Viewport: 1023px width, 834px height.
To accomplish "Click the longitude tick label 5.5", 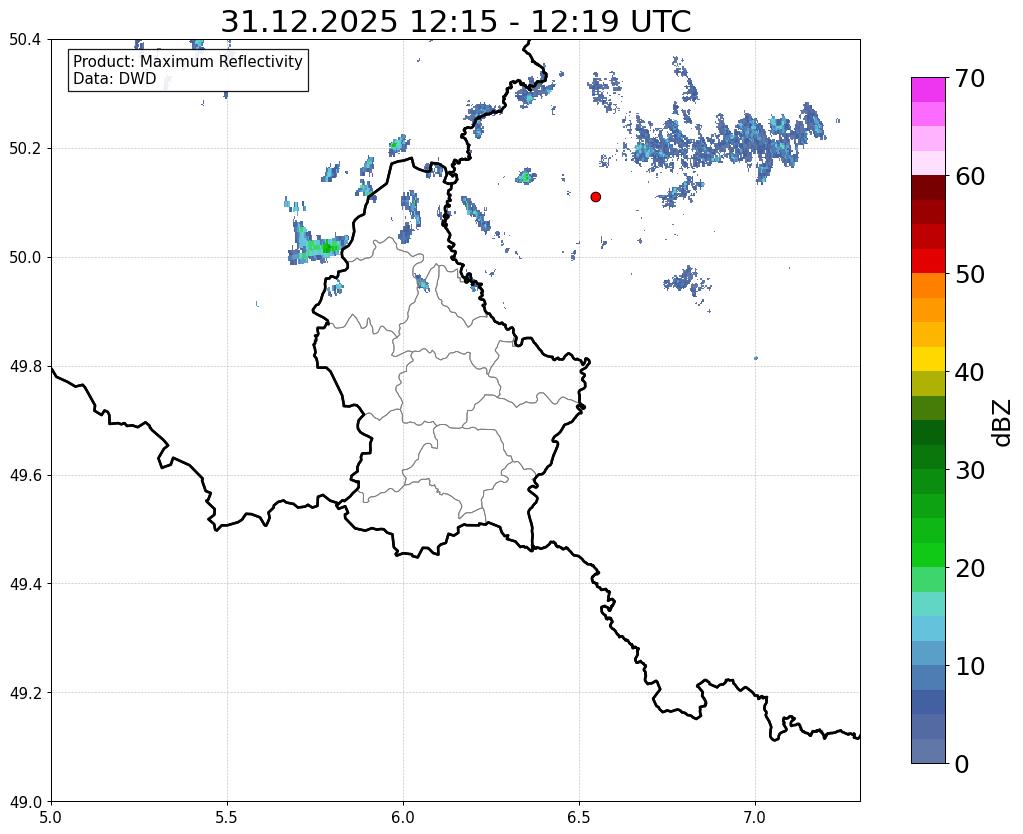I will pyautogui.click(x=227, y=817).
